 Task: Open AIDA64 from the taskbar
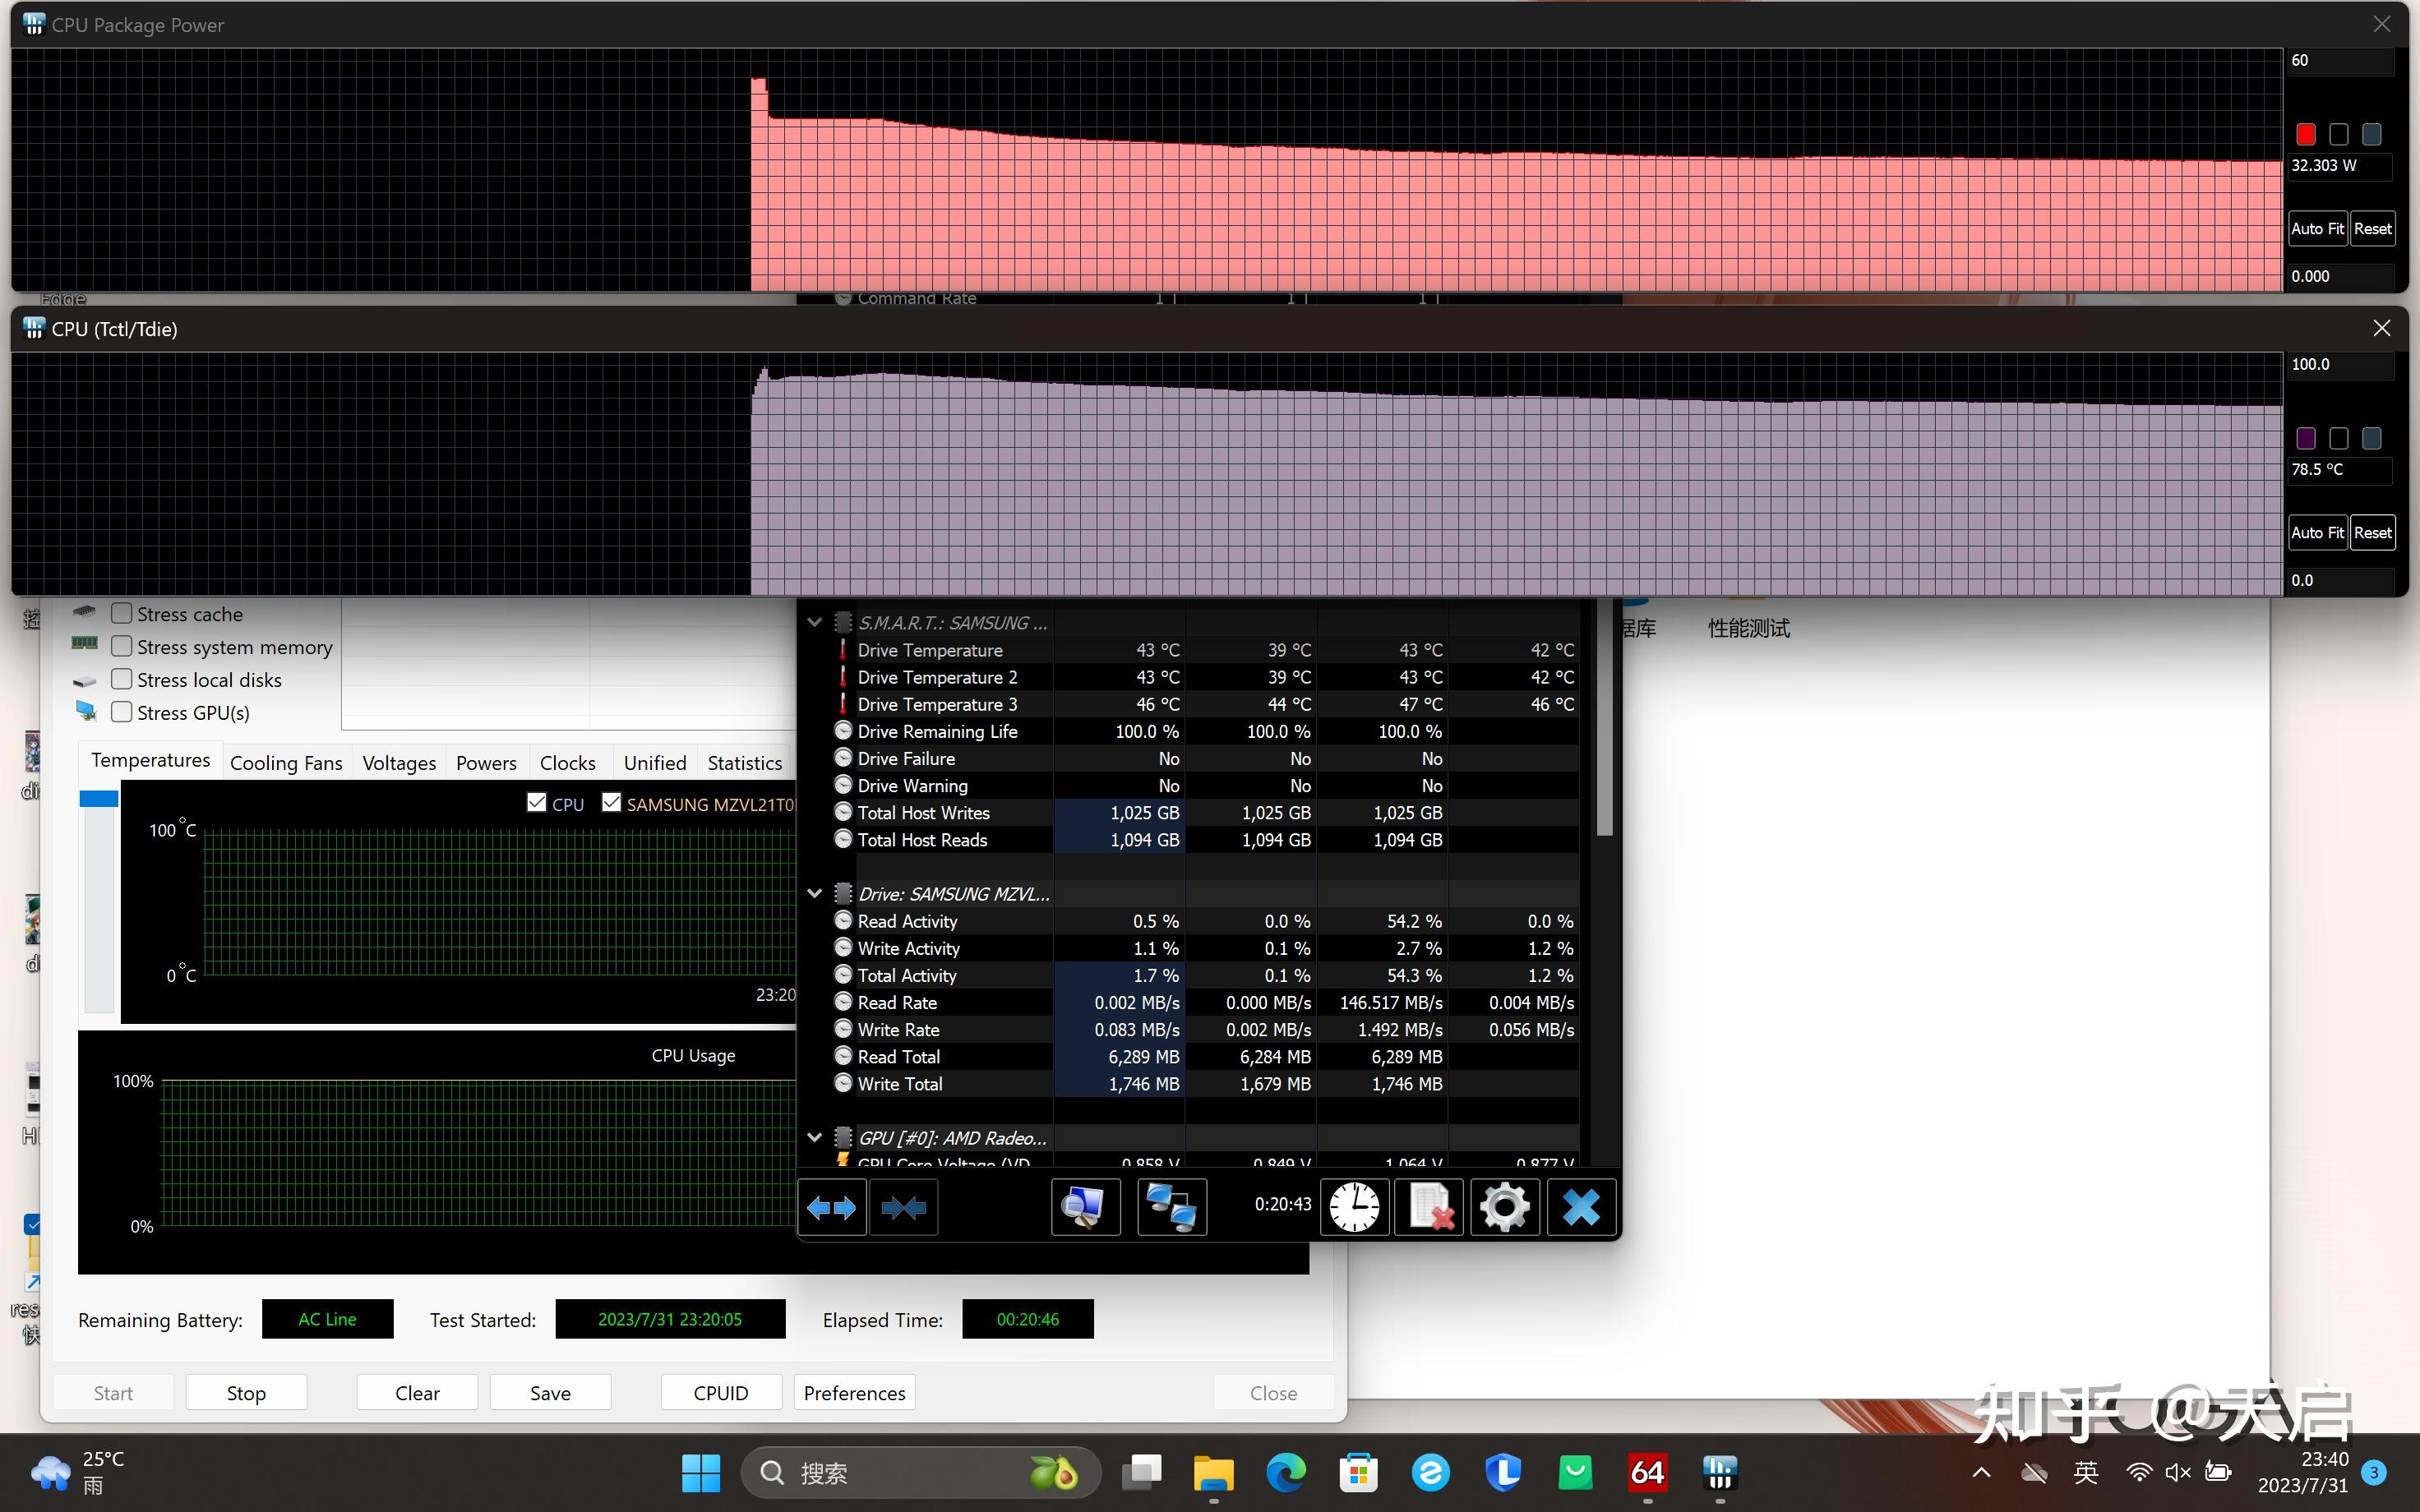click(x=1647, y=1472)
